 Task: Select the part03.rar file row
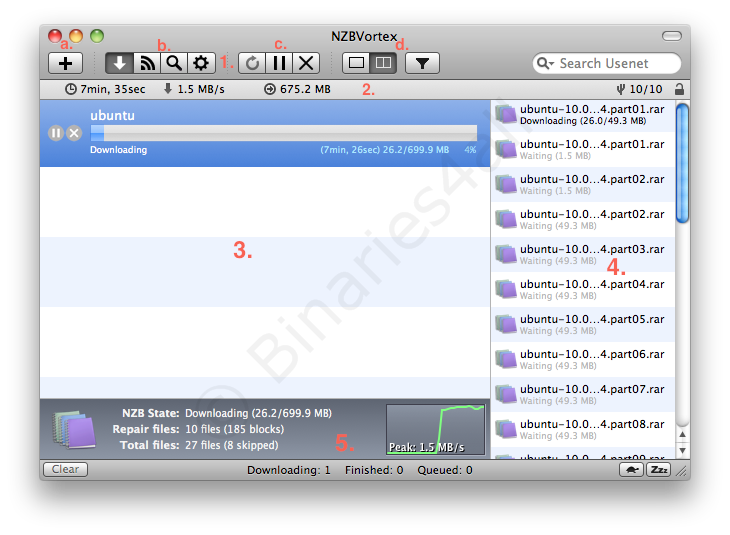(583, 254)
